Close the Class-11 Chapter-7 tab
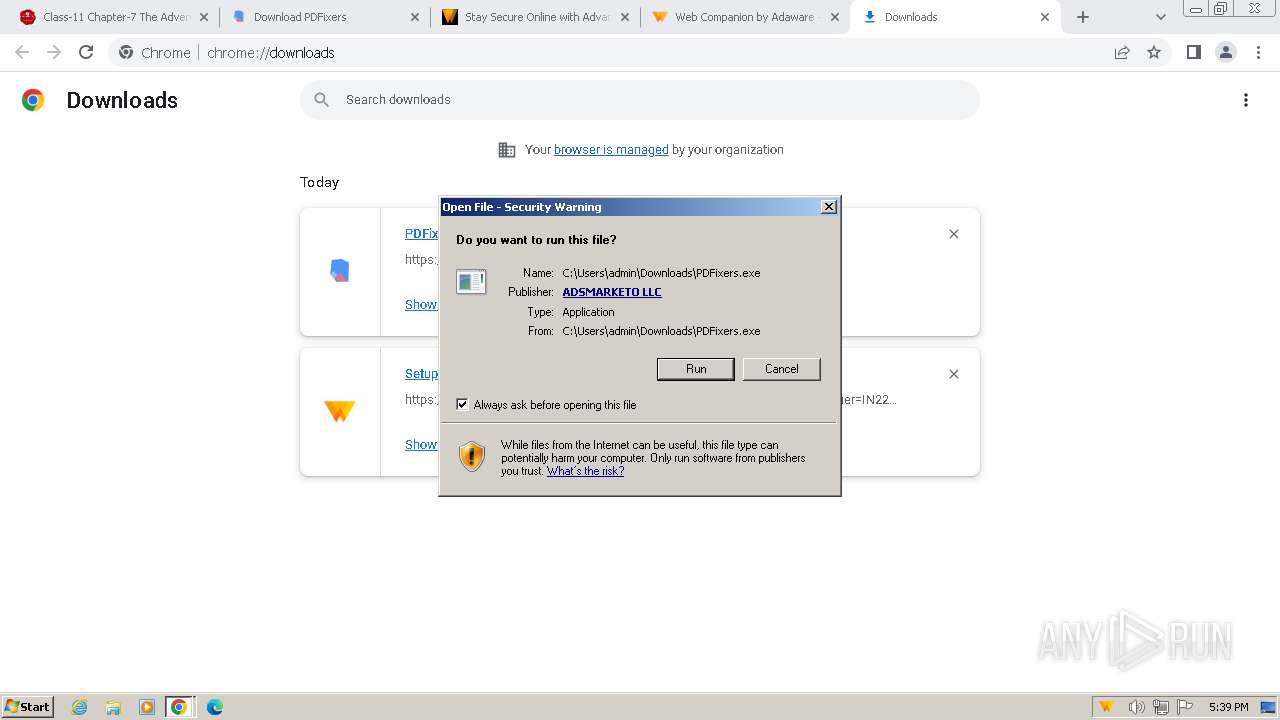Viewport: 1280px width, 720px height. [x=203, y=17]
